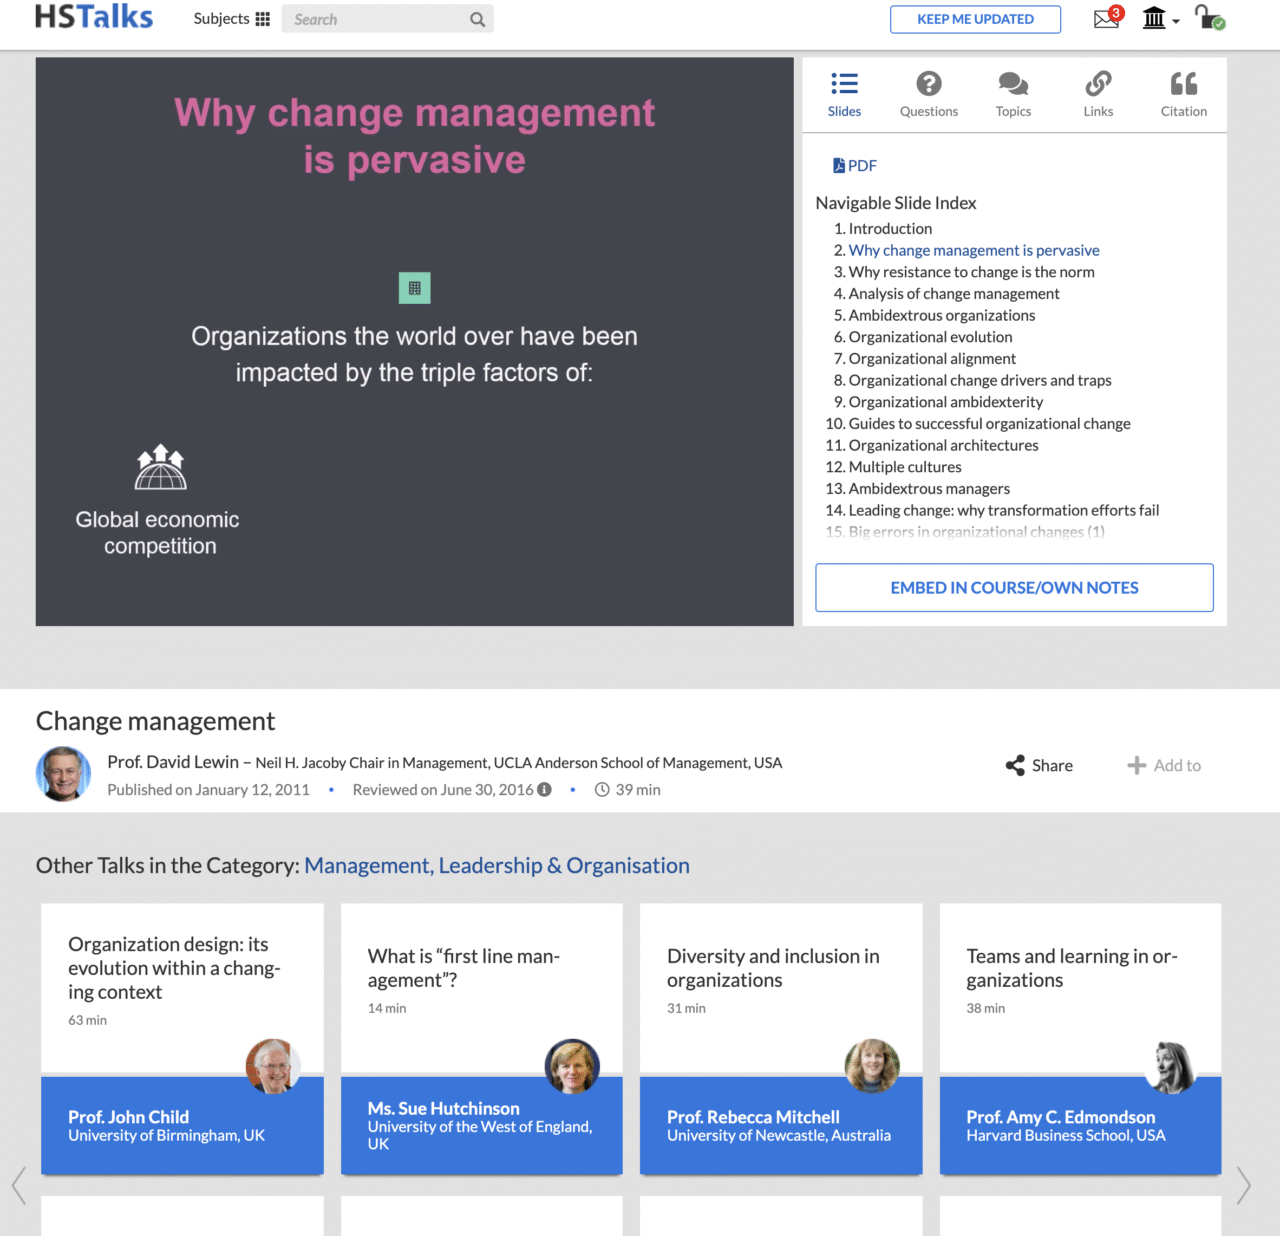Download the slides PDF

click(x=855, y=166)
